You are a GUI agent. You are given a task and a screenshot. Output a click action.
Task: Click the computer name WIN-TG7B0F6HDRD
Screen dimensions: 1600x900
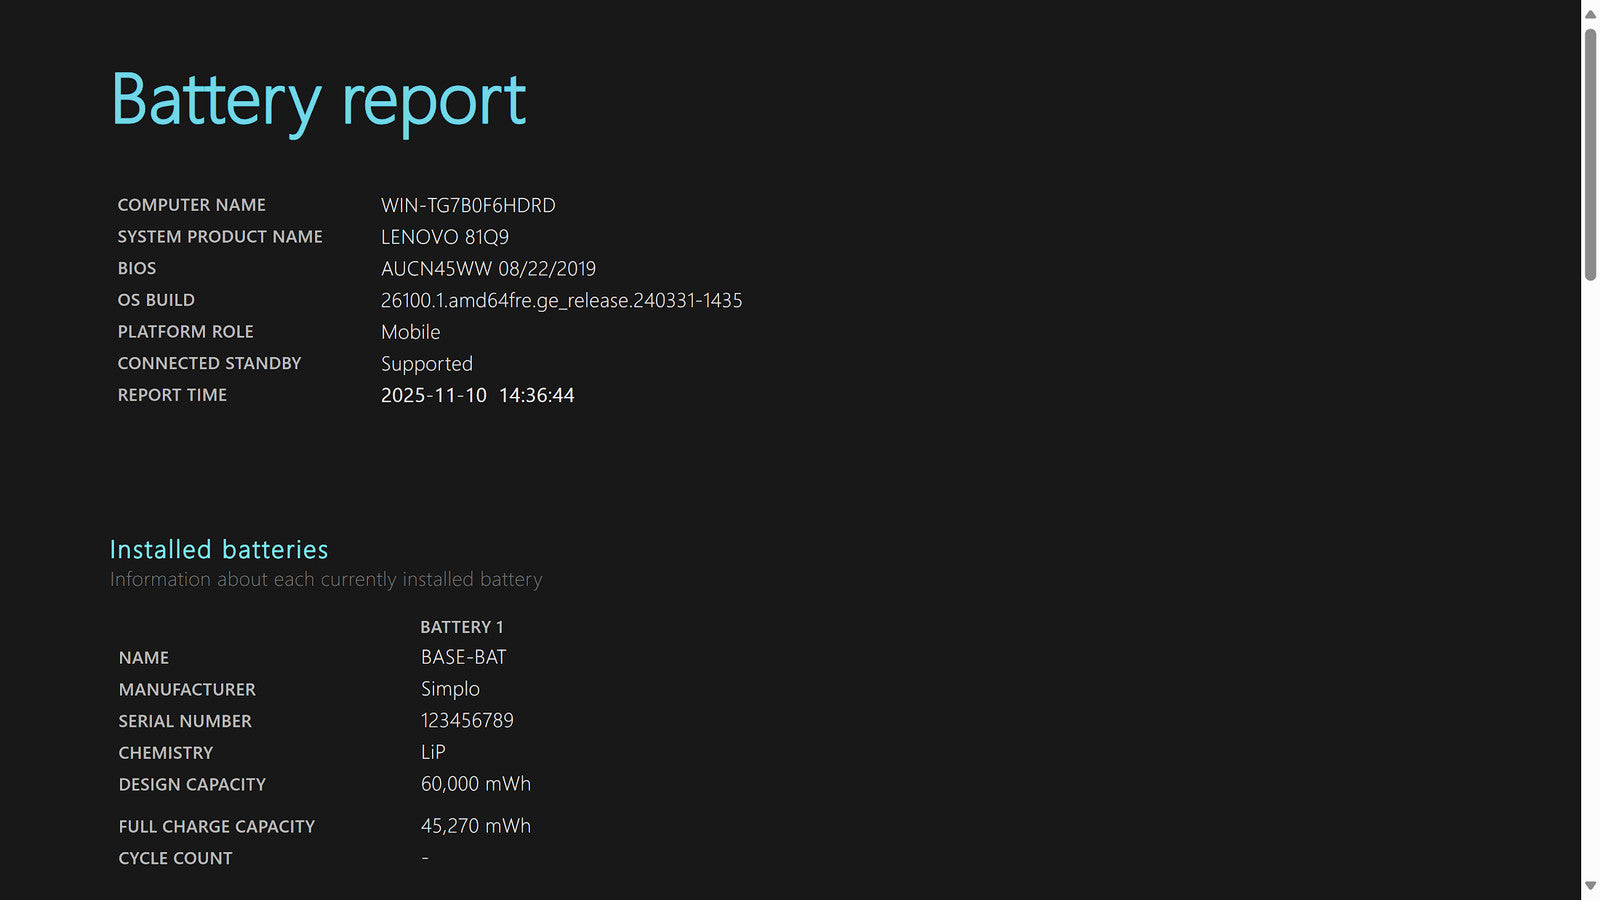[468, 205]
